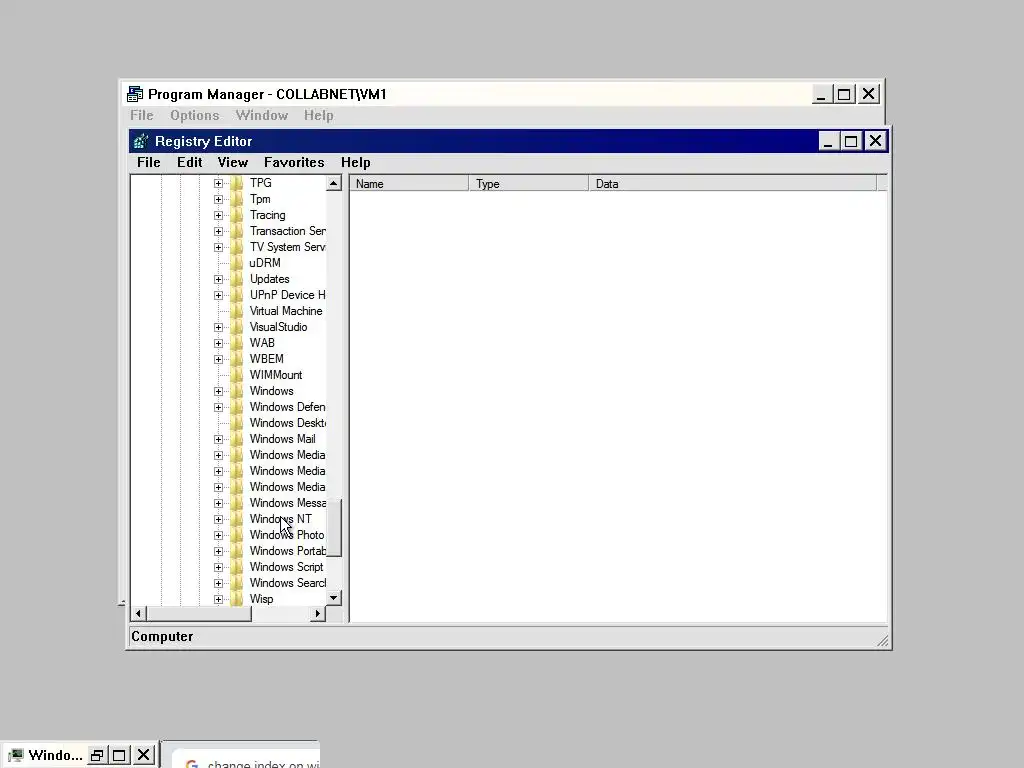This screenshot has width=1024, height=768.
Task: Expand the TV System Services key
Action: tap(218, 248)
